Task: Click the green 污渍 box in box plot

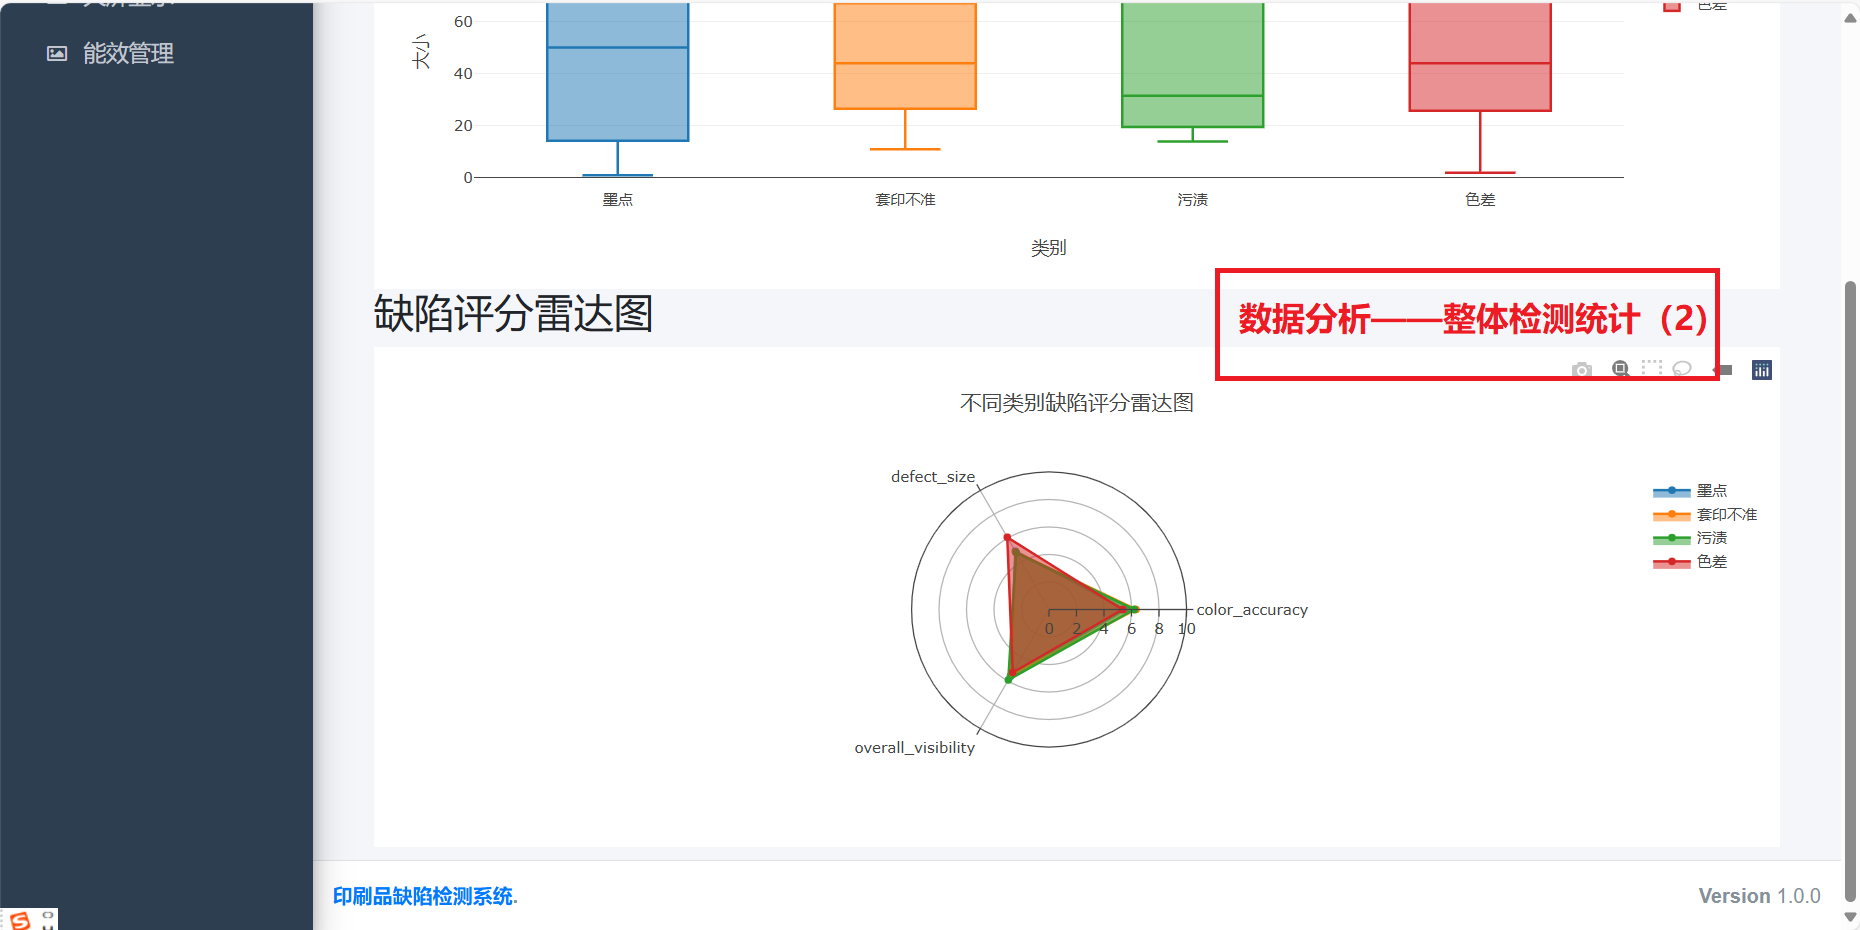Action: 1192,65
